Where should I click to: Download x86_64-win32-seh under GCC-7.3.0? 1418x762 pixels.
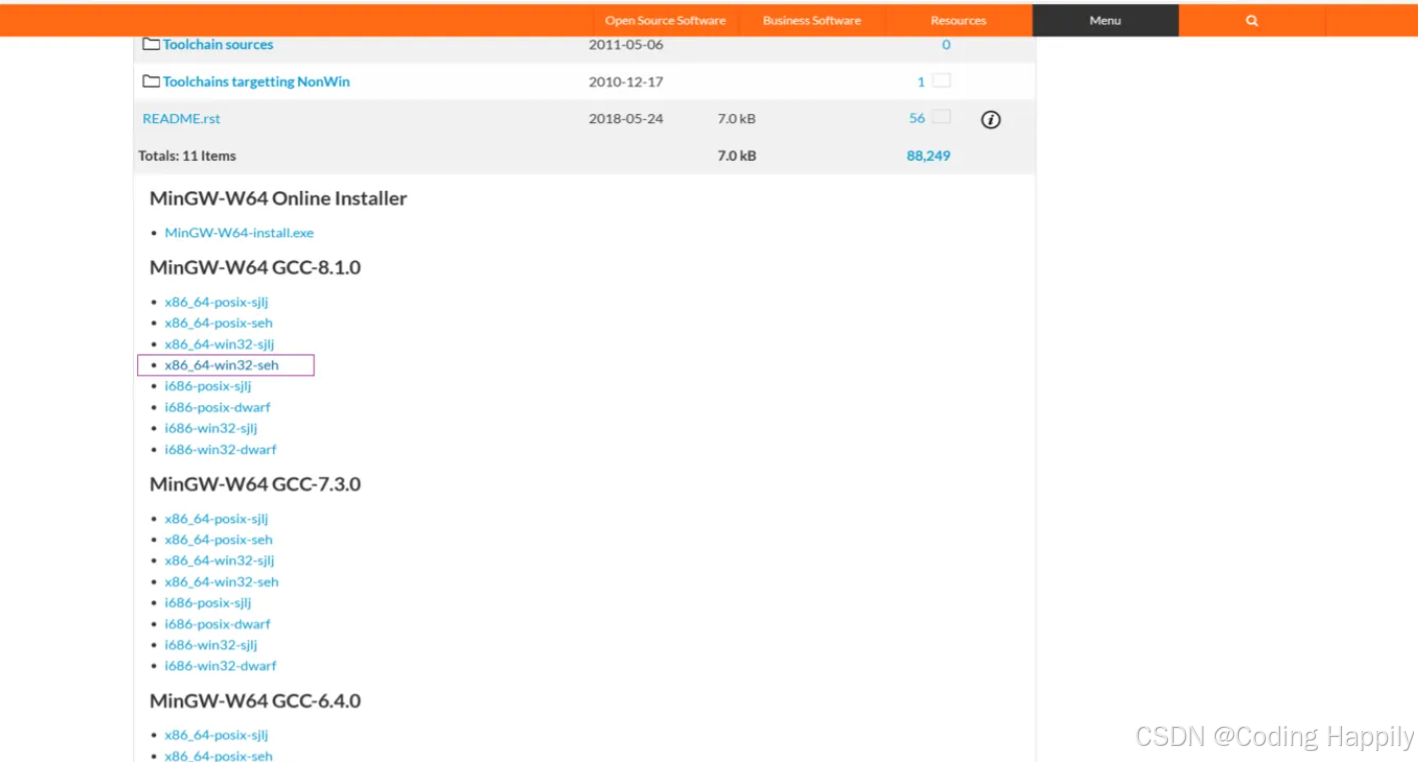(x=222, y=581)
